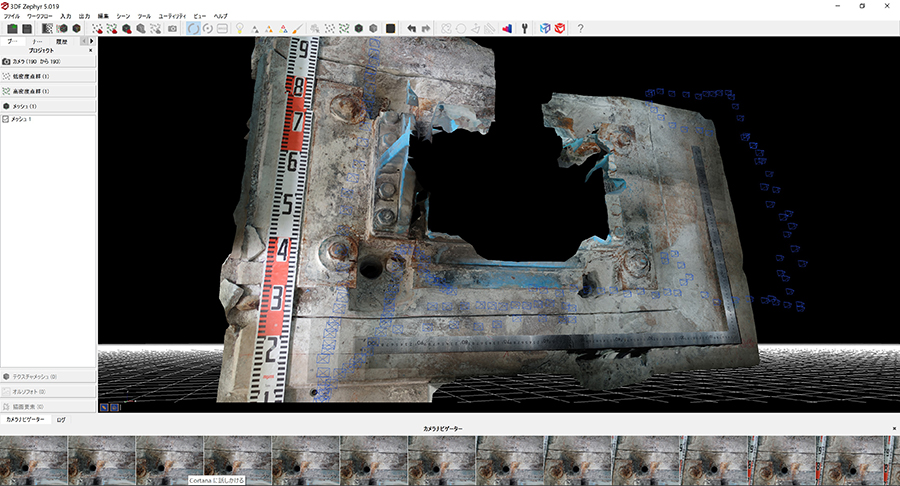The width and height of the screenshot is (900, 486).
Task: Switch to the 履歴 panel tab
Action: [61, 41]
